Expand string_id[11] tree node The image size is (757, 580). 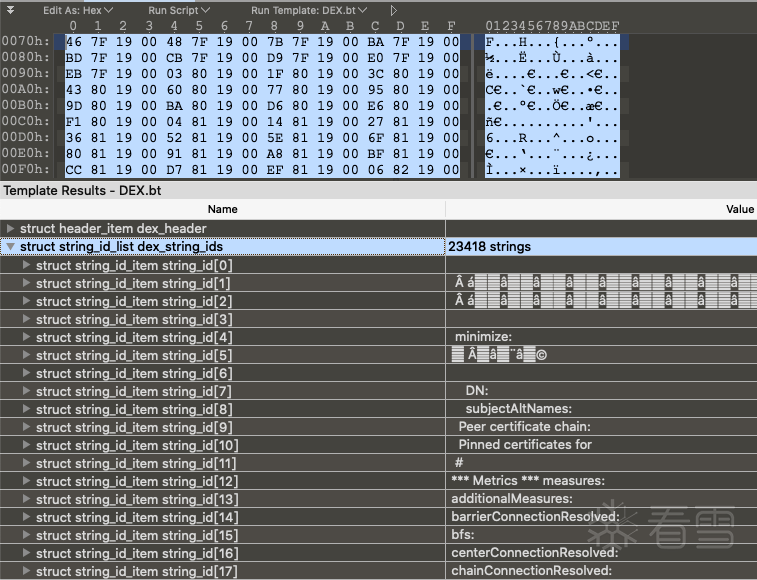pos(27,463)
